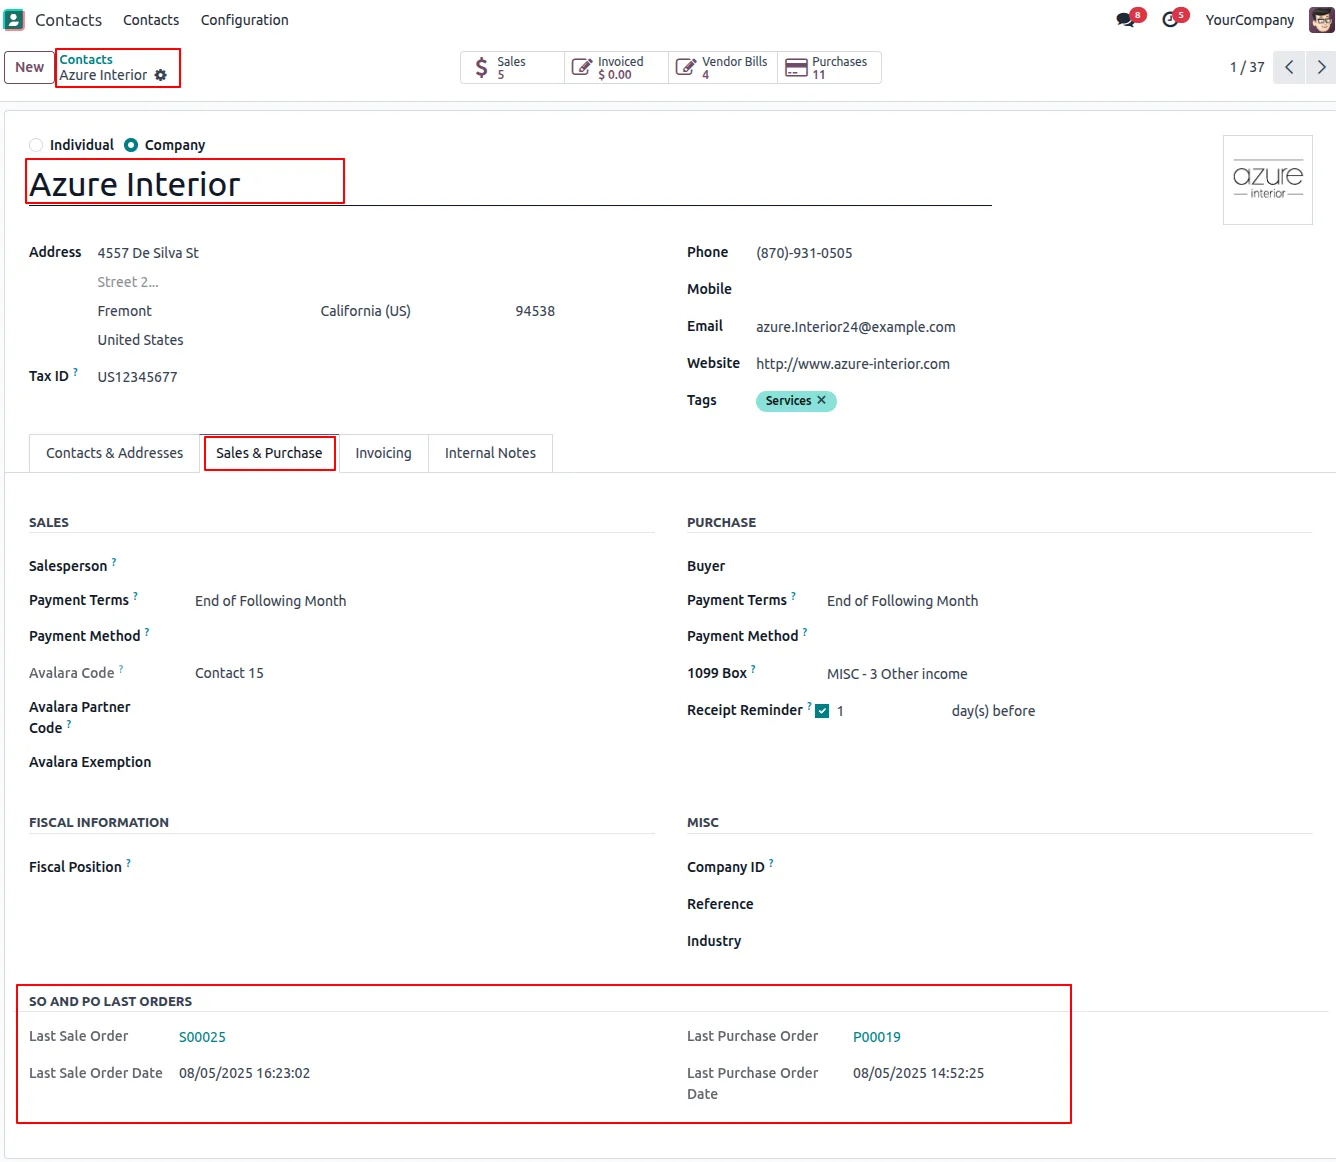Open the Salesperson field dropdown
The height and width of the screenshot is (1162, 1336).
coord(424,566)
